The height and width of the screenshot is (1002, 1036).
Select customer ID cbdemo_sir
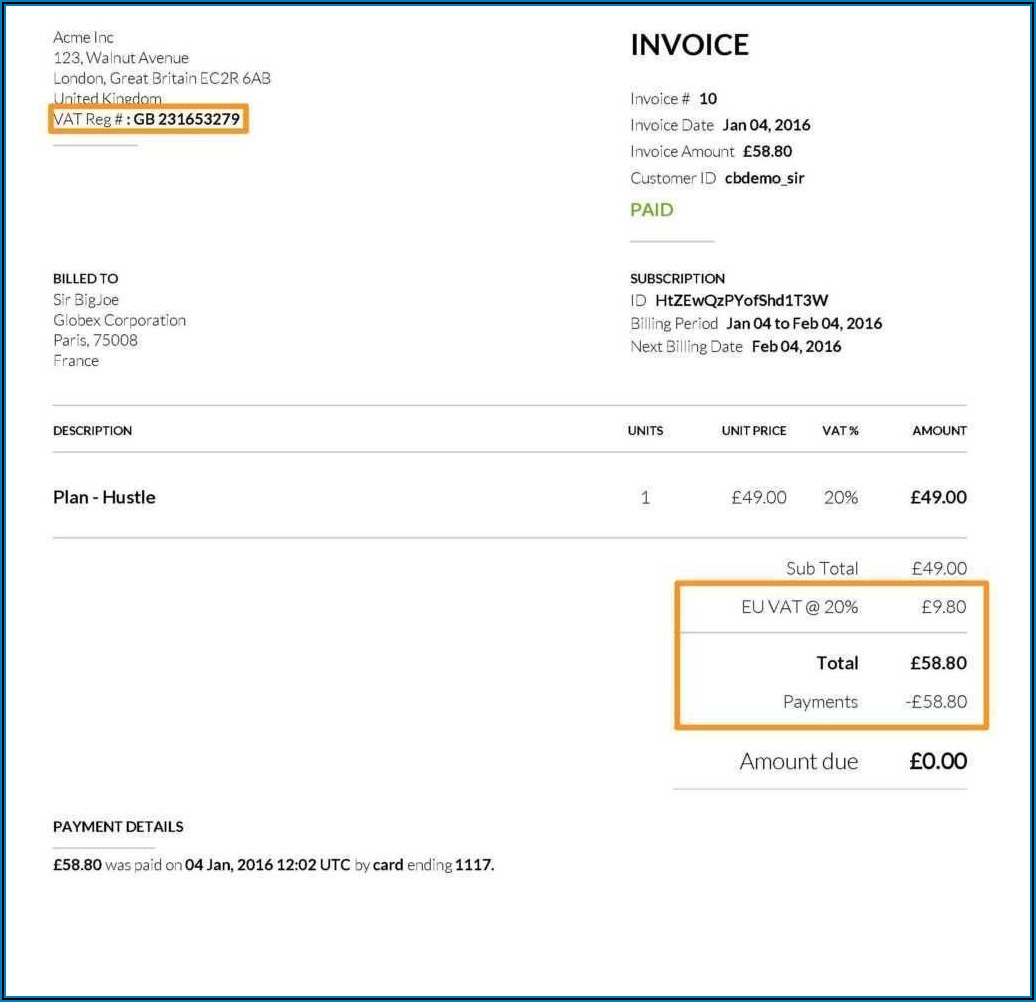click(764, 178)
